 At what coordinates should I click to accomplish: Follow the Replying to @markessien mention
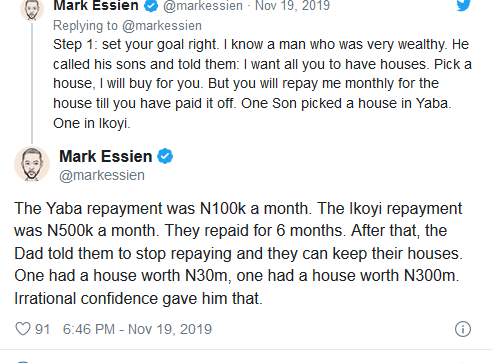(162, 26)
